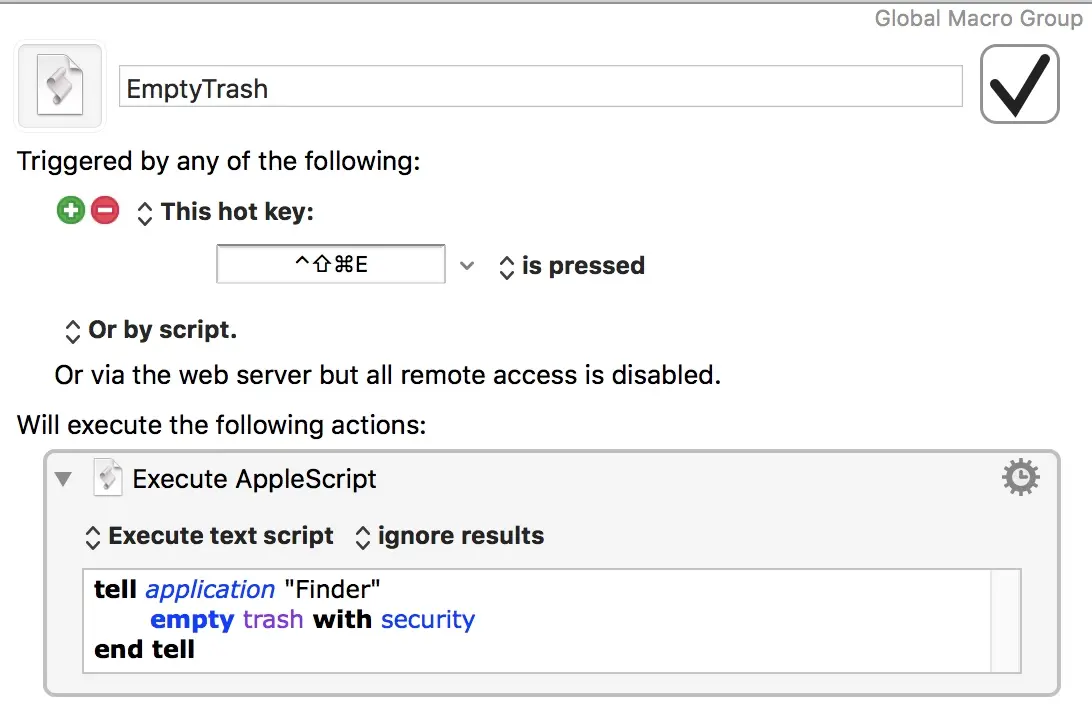
Task: Collapse the Execute AppleScript action
Action: point(64,479)
